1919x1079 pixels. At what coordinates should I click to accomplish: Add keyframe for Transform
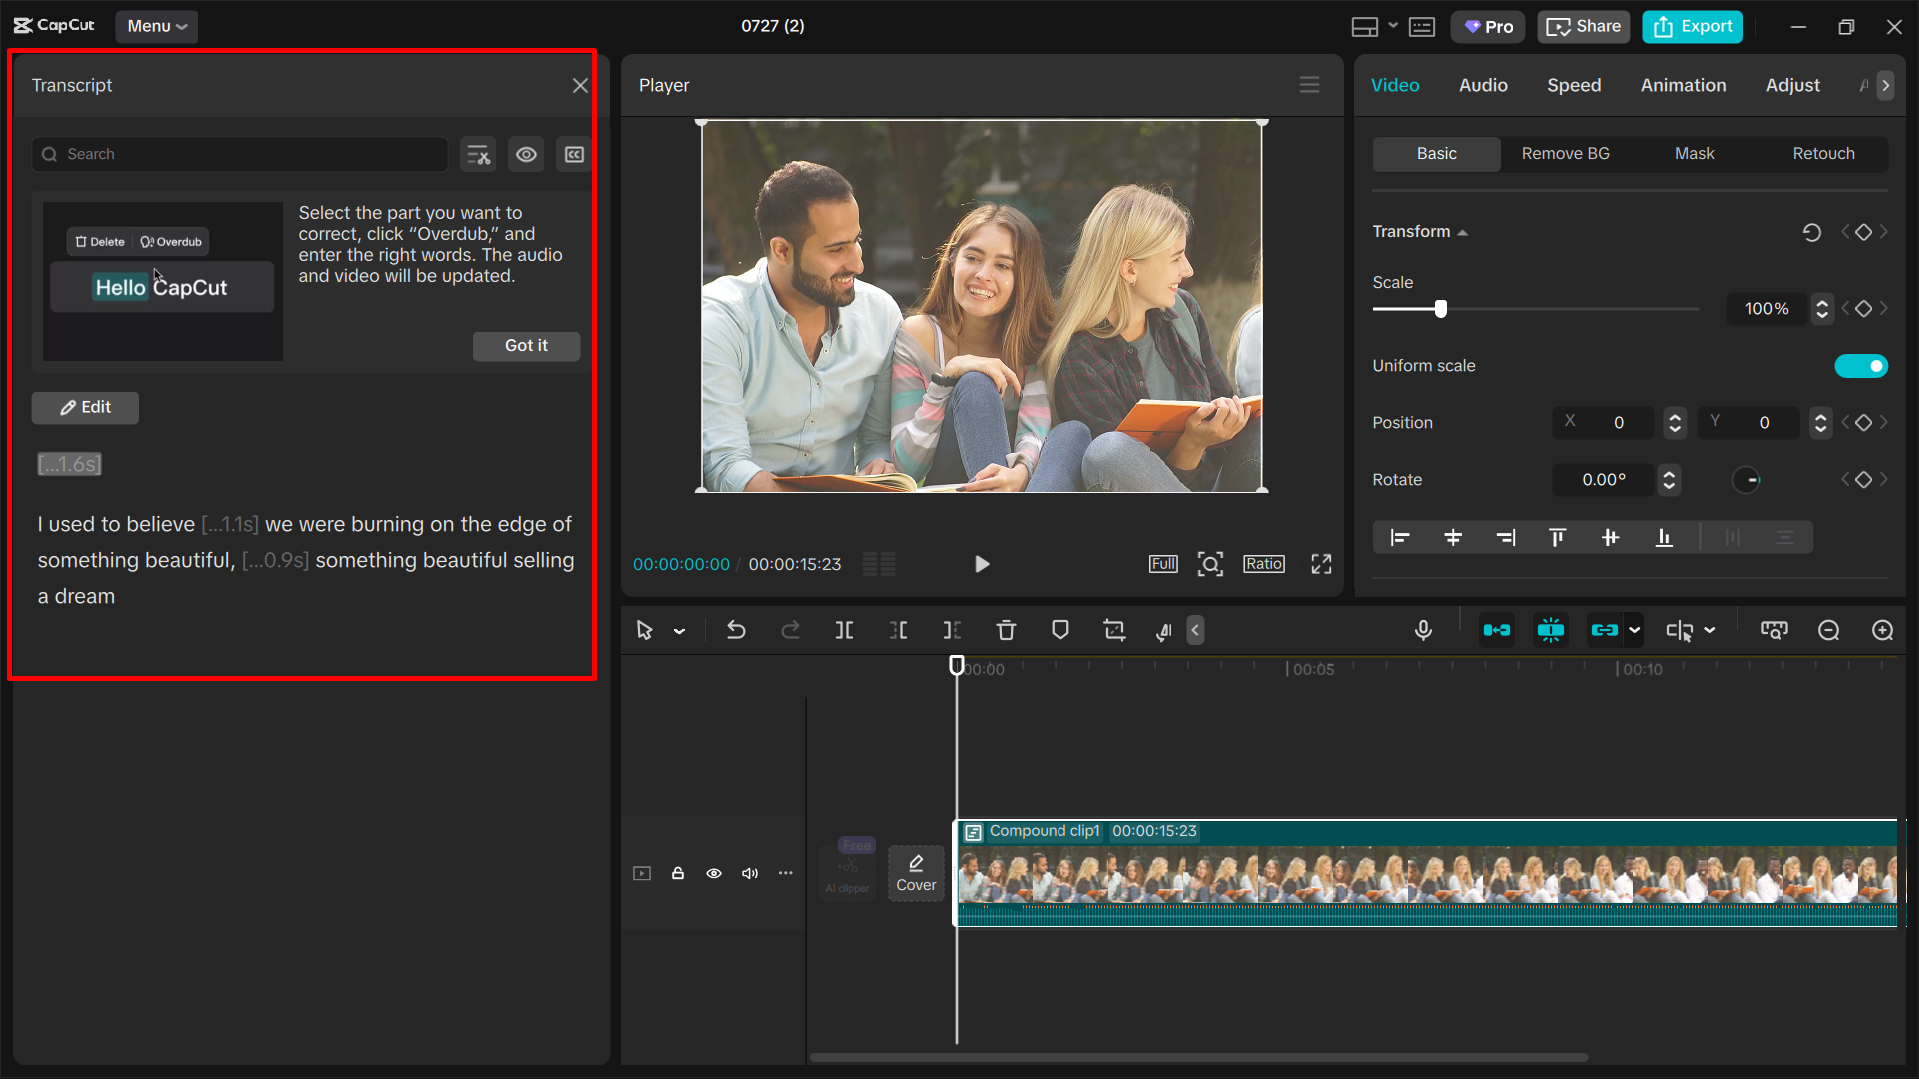click(1863, 232)
